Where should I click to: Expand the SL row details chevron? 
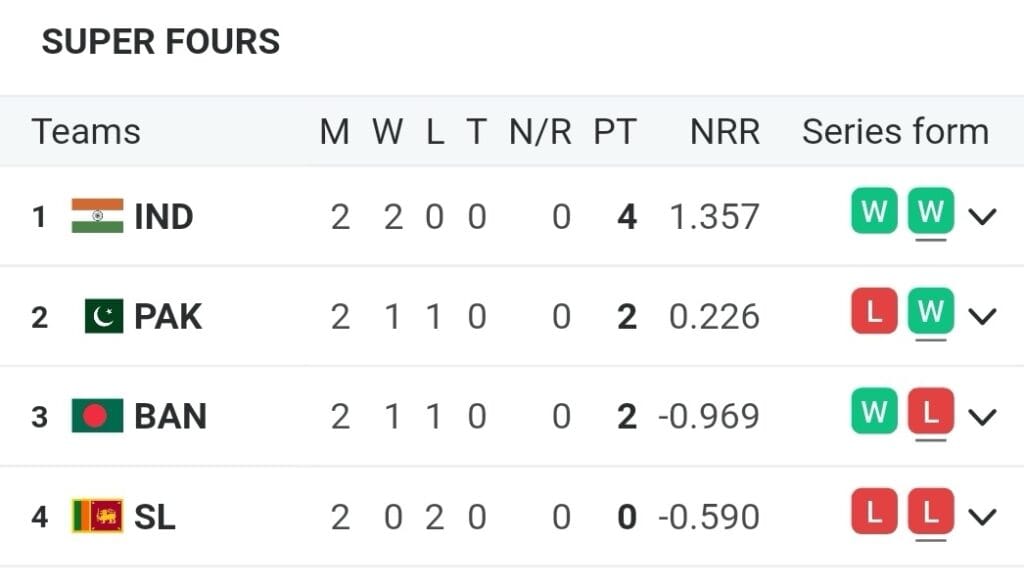pos(983,516)
